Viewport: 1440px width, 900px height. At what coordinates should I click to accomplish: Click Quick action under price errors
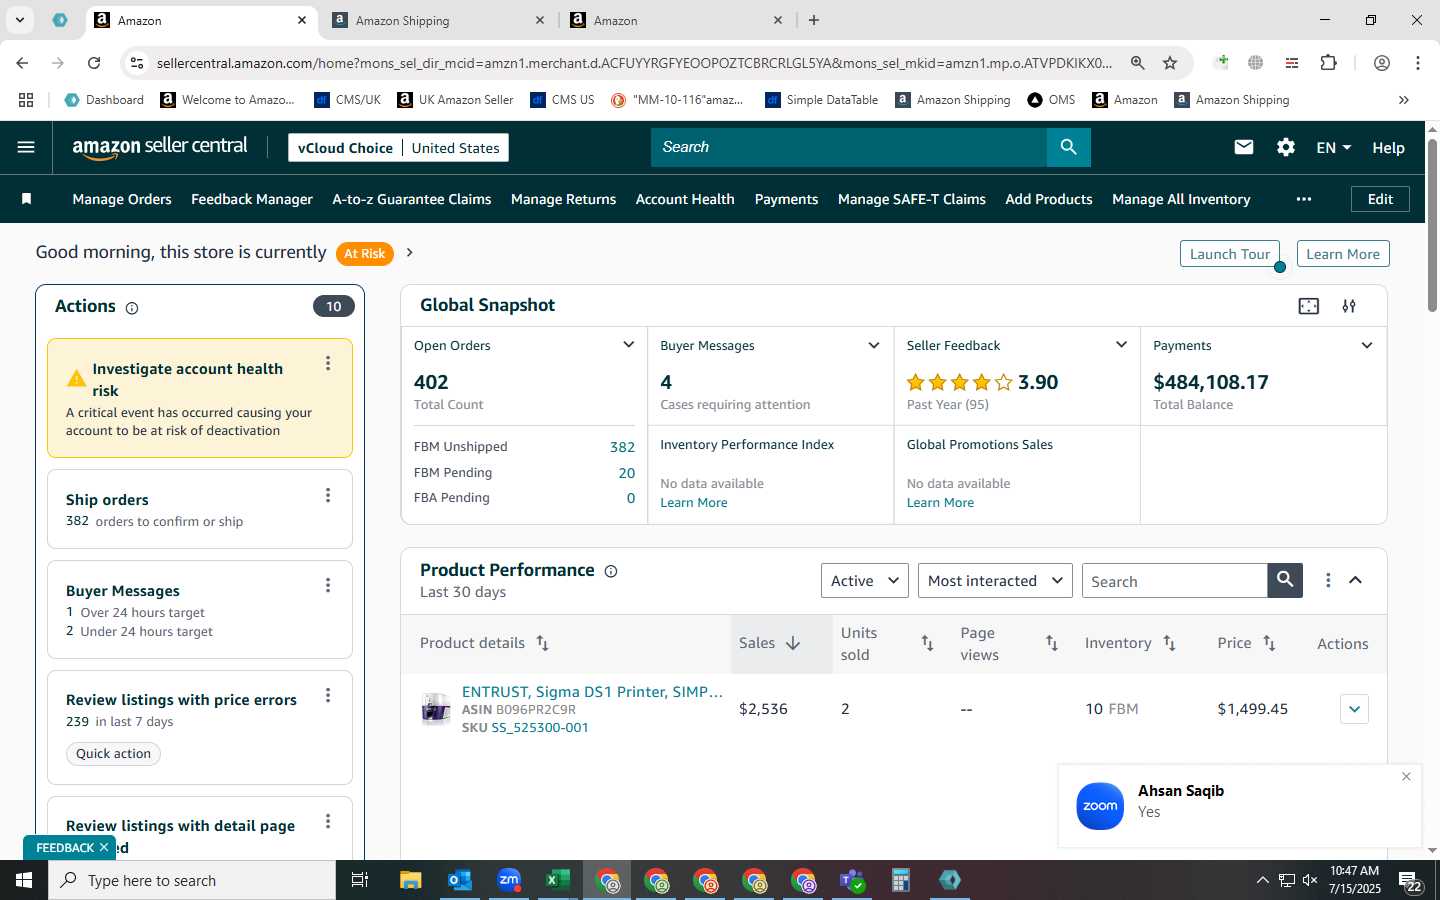coord(113,754)
